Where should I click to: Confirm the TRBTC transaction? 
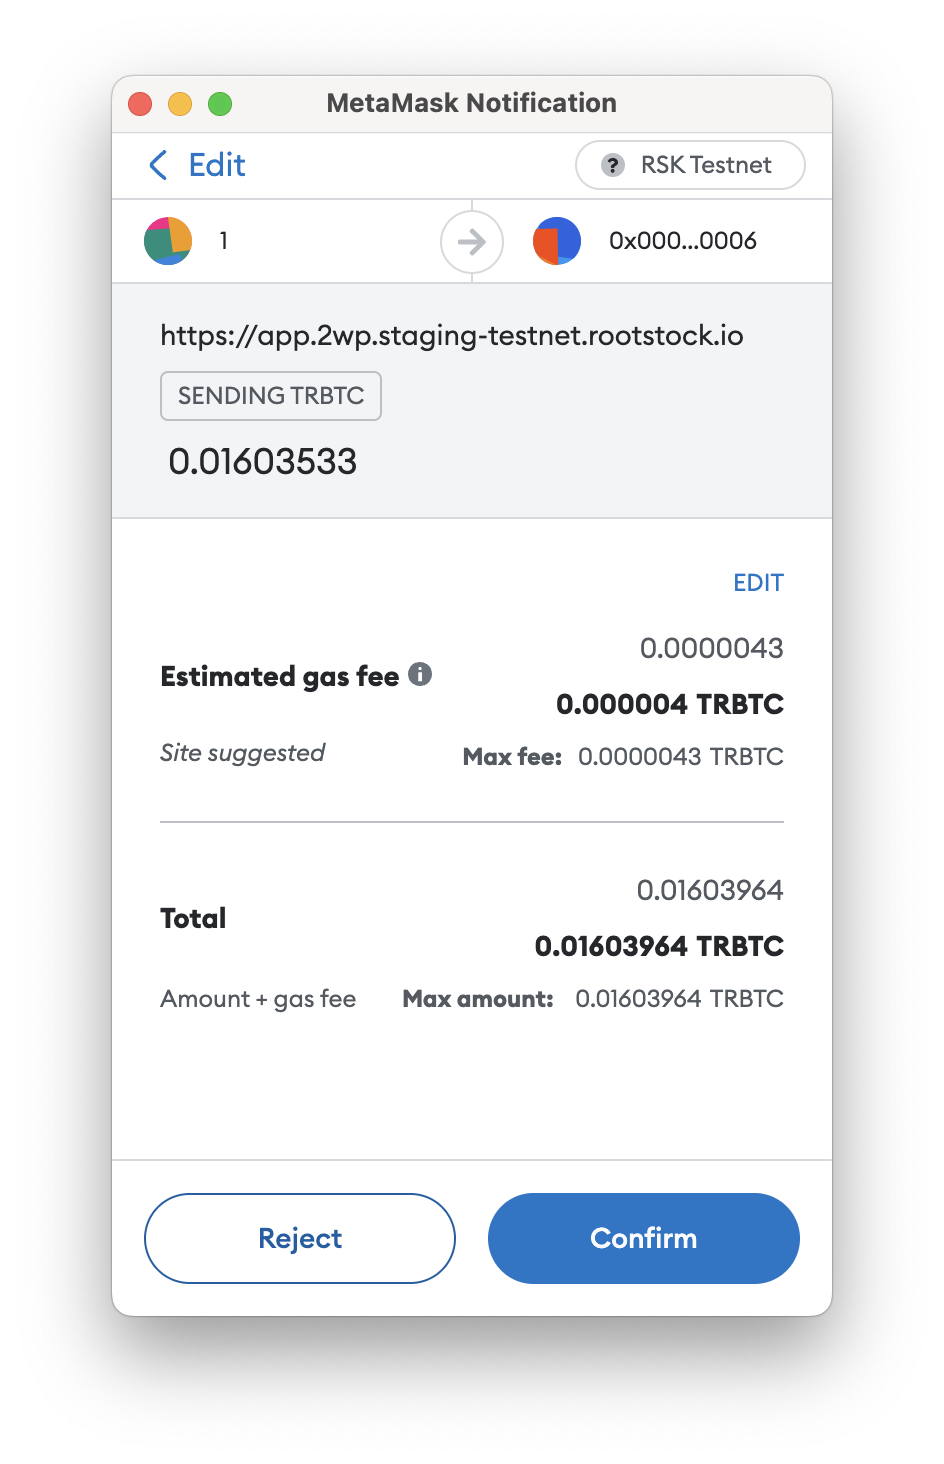point(643,1238)
